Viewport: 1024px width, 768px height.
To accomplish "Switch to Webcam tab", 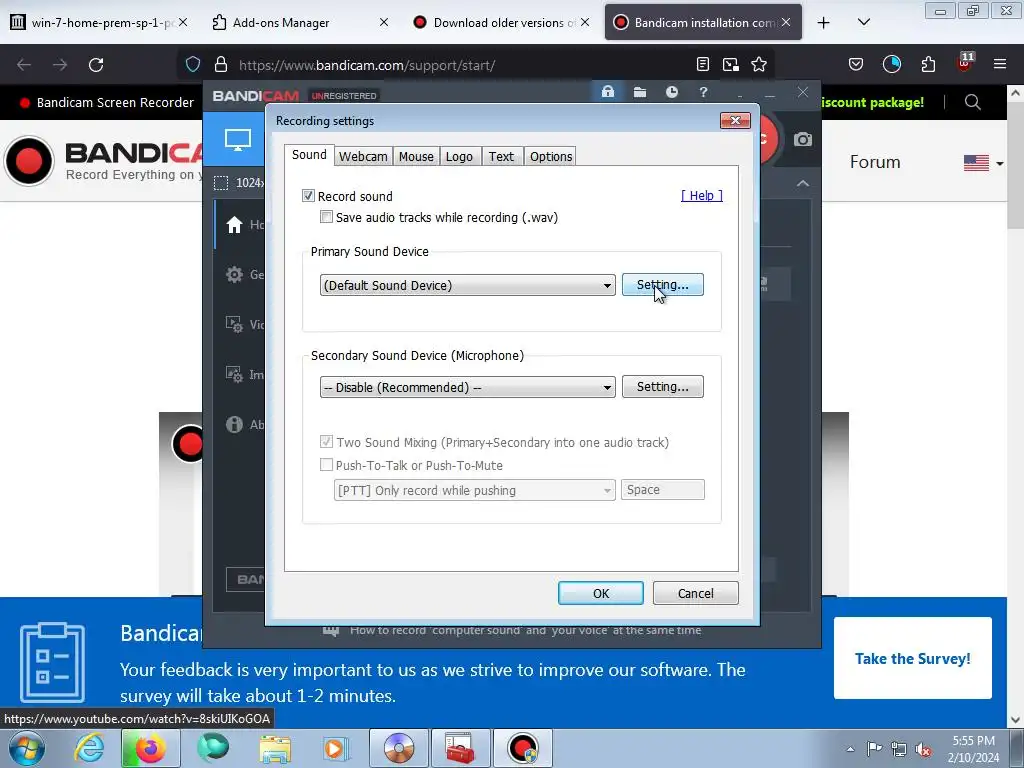I will point(363,157).
